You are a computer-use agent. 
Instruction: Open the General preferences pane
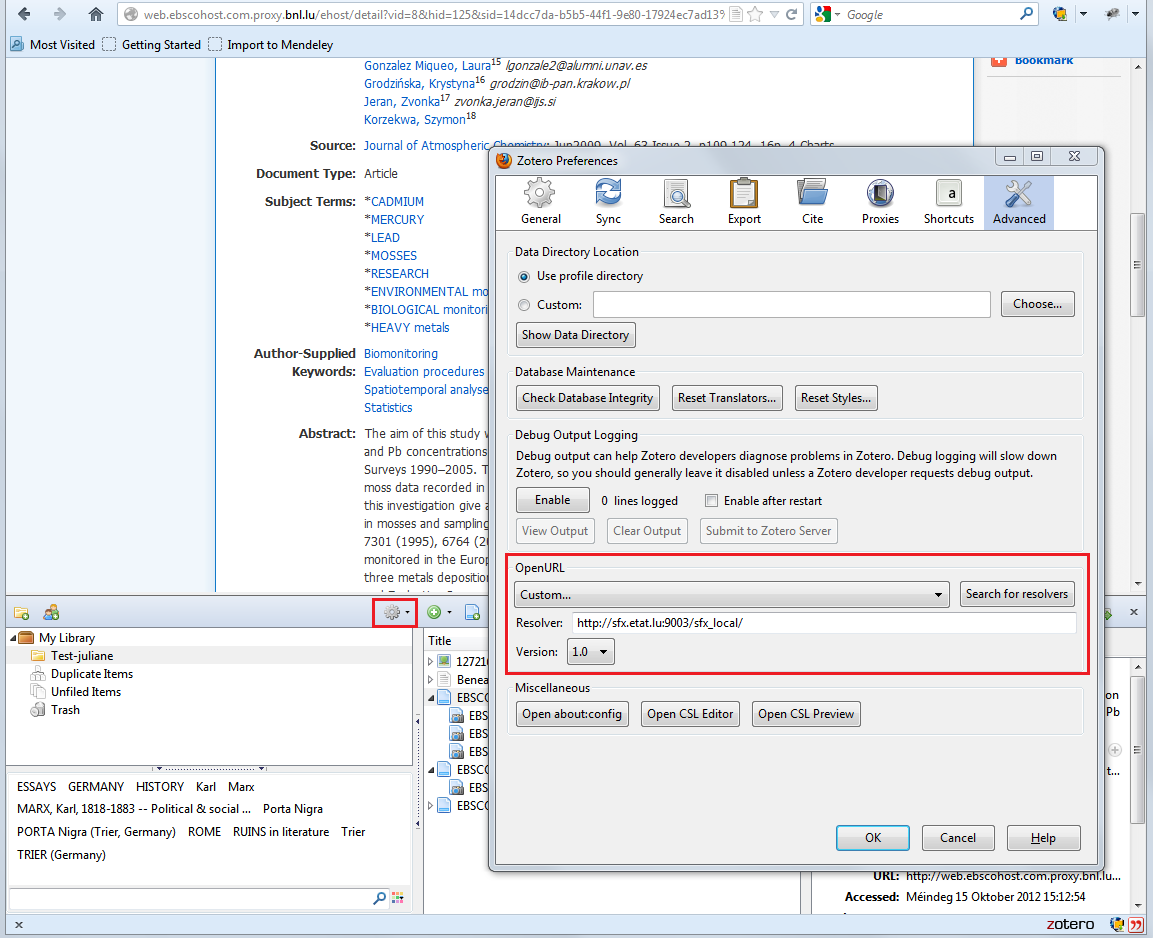point(540,202)
